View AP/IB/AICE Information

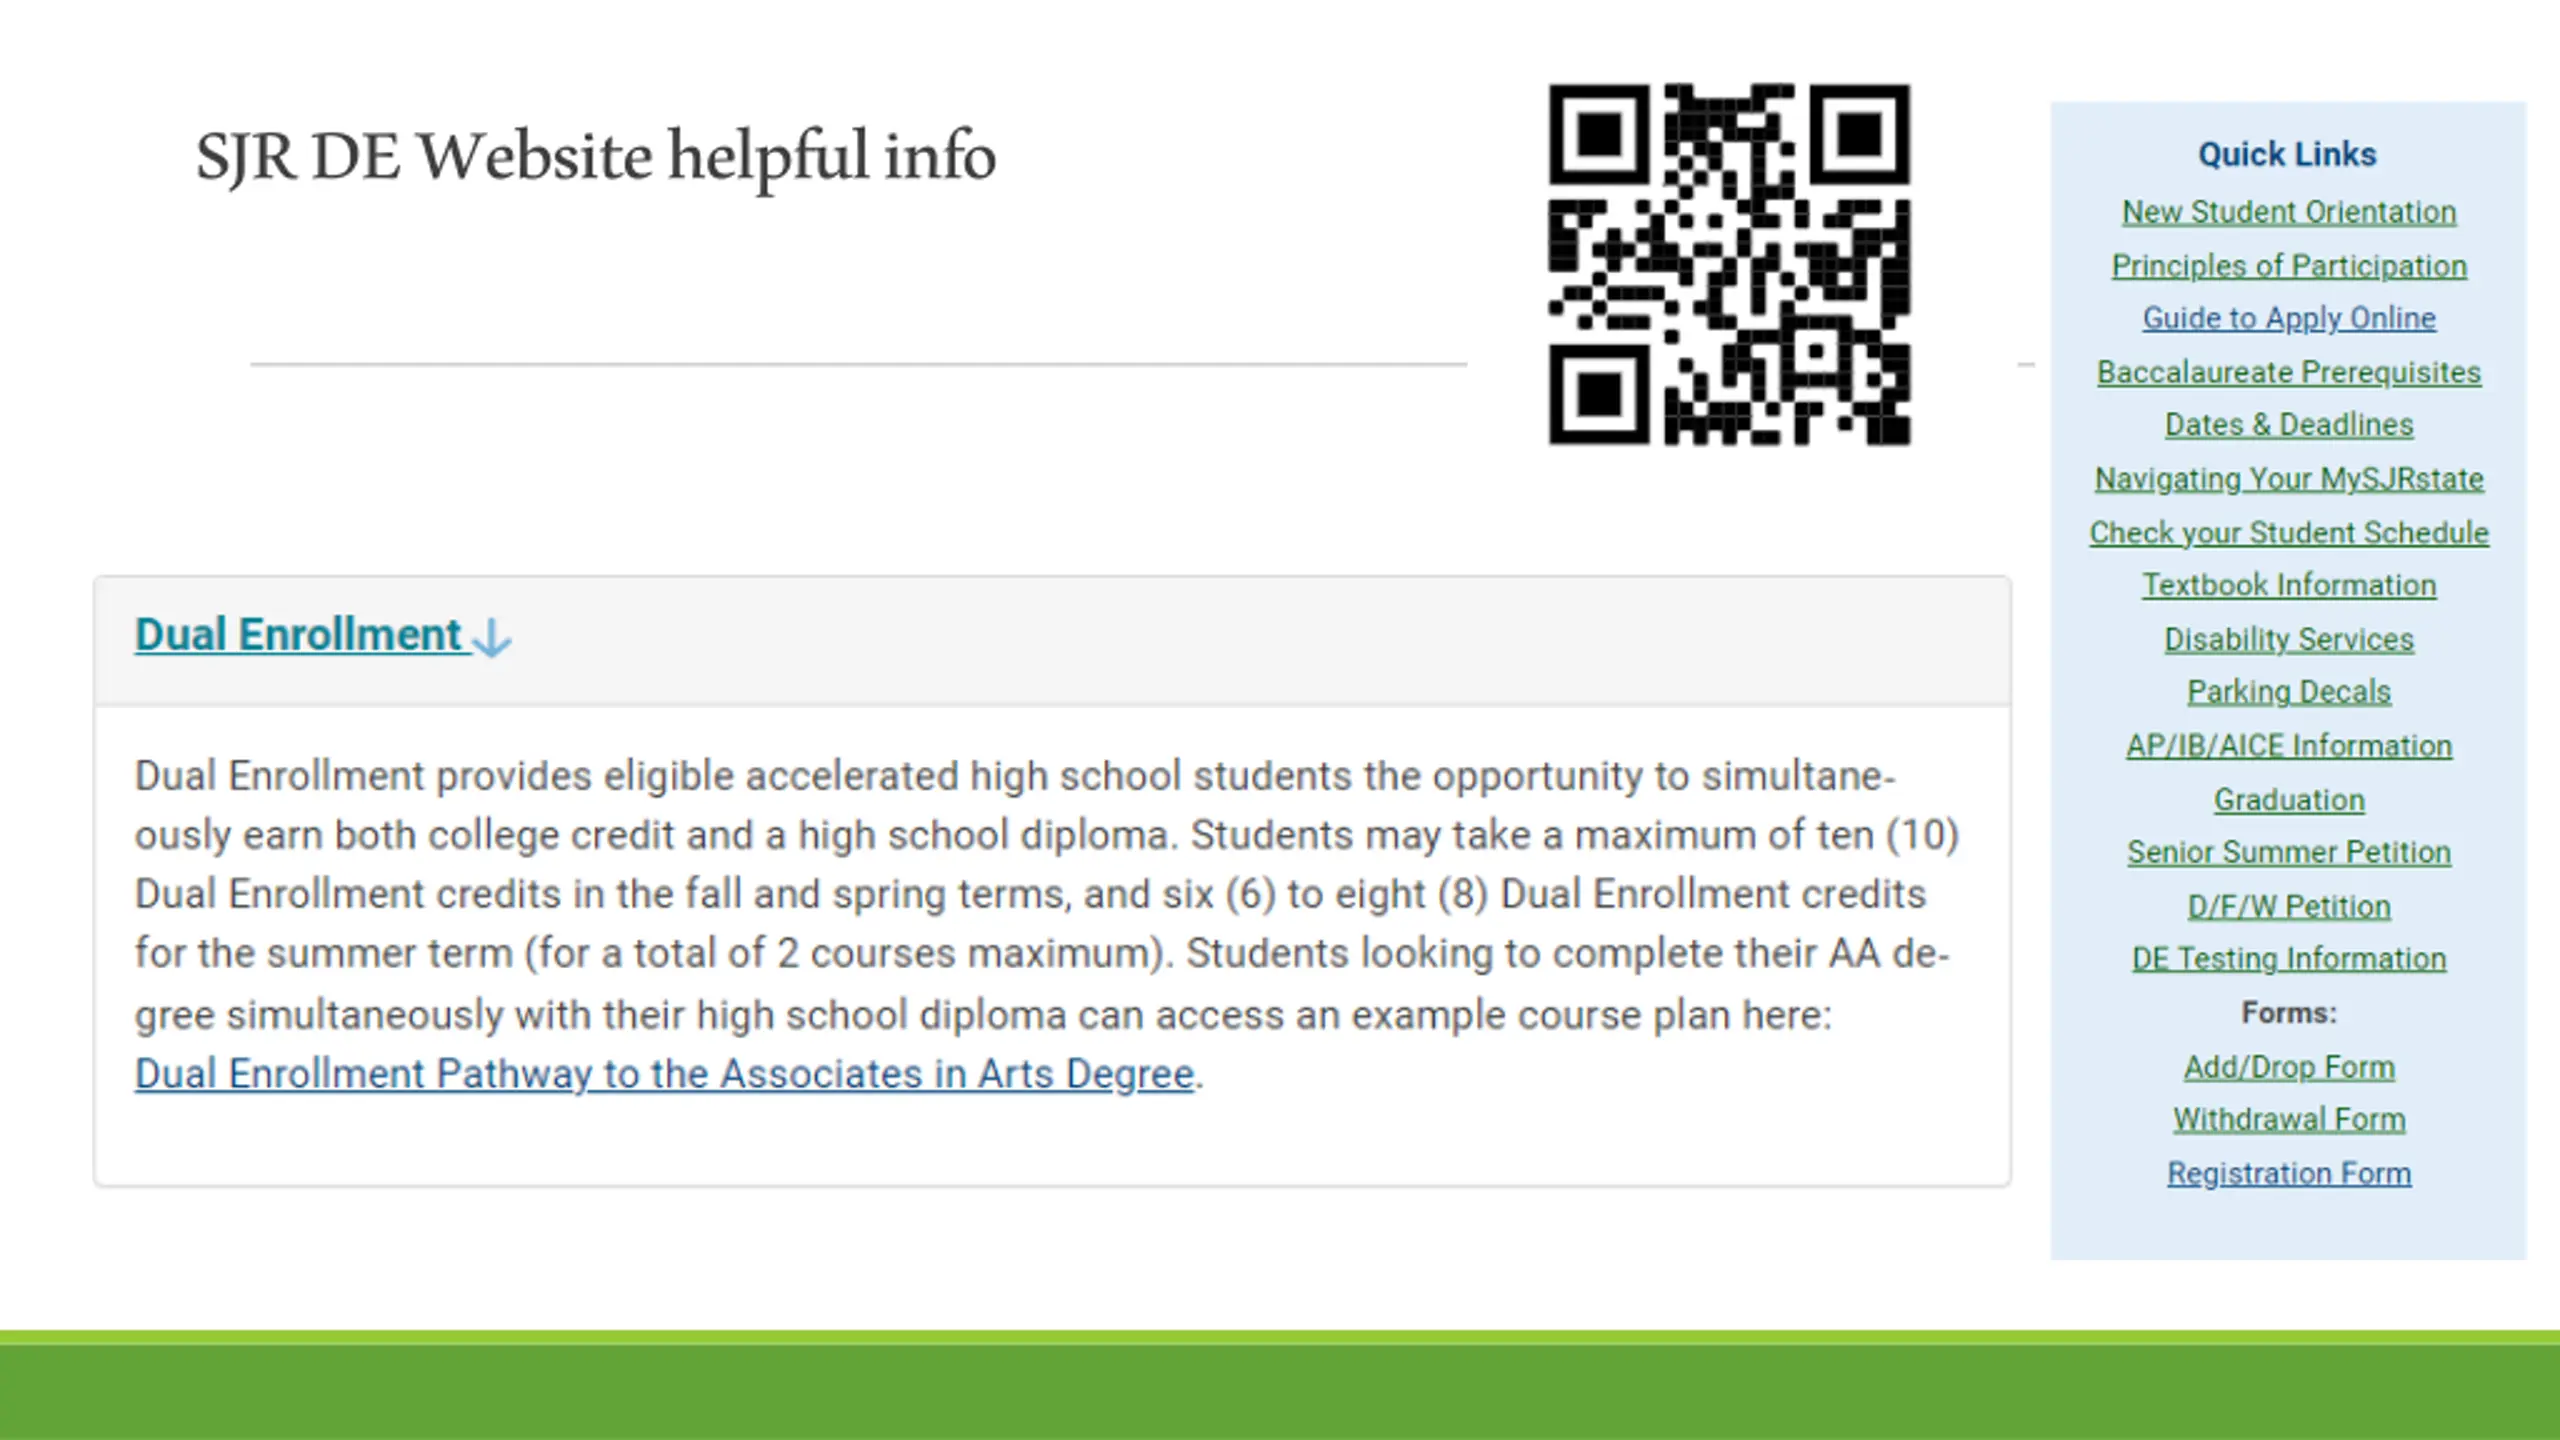(x=2289, y=746)
